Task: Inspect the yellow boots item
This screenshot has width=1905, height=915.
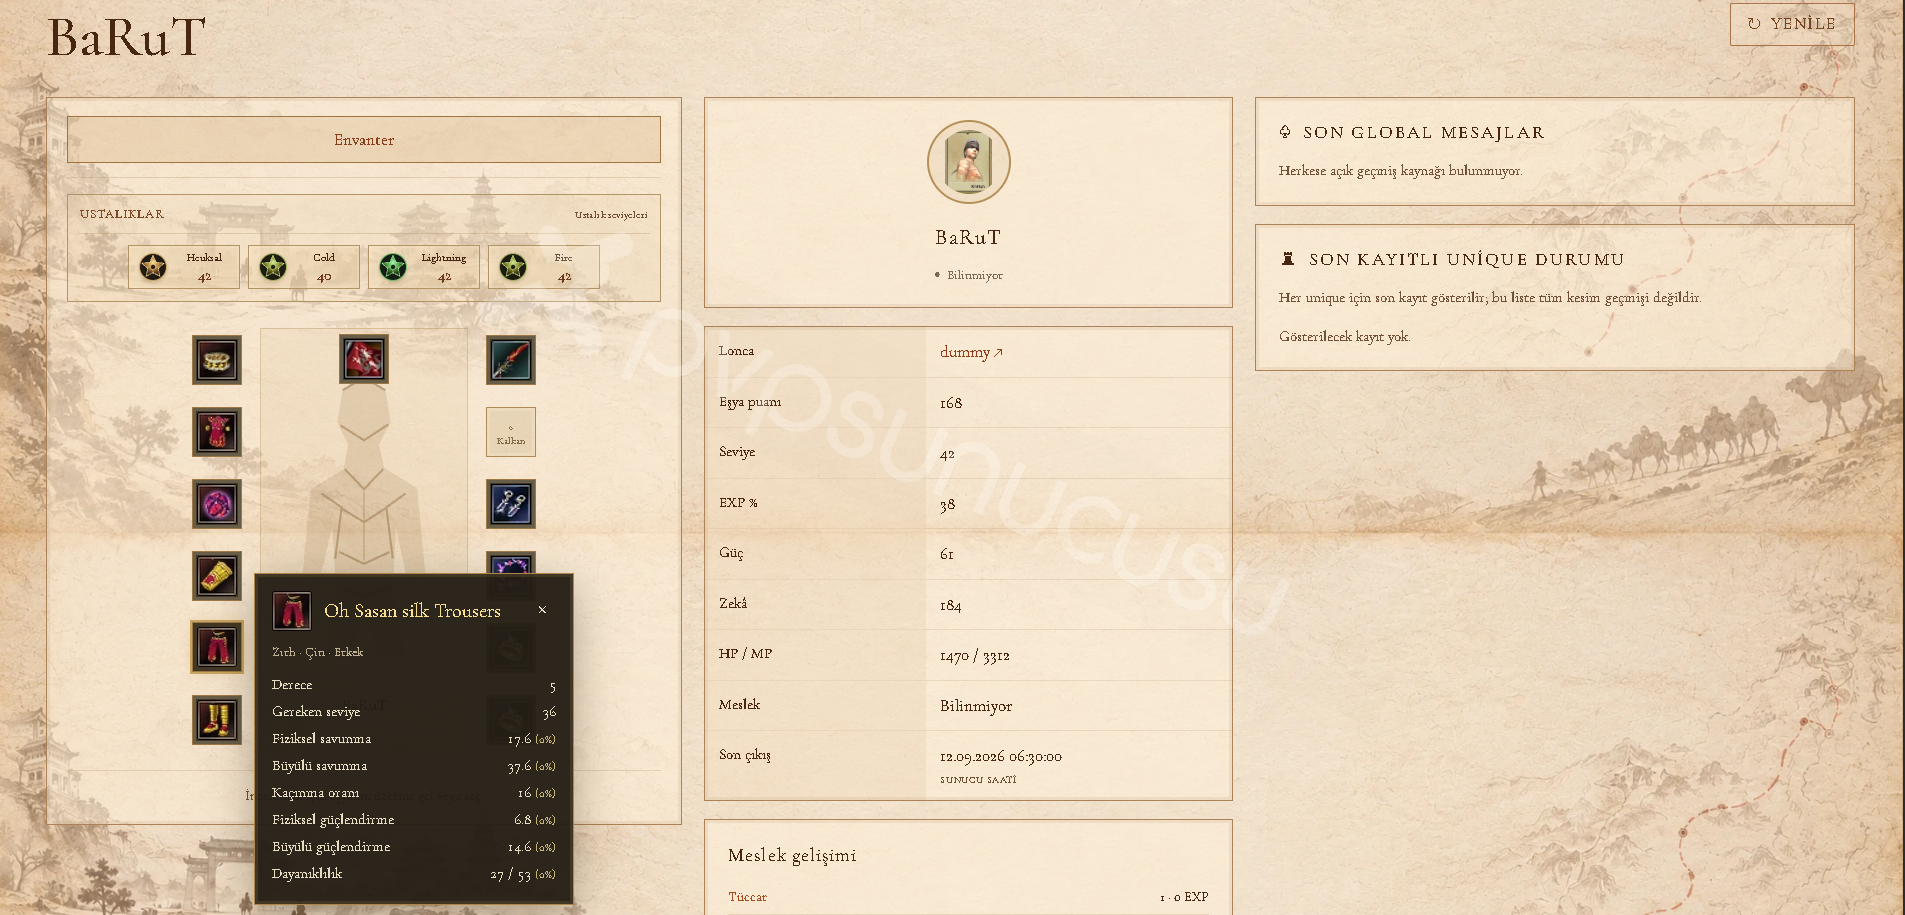Action: (x=217, y=720)
